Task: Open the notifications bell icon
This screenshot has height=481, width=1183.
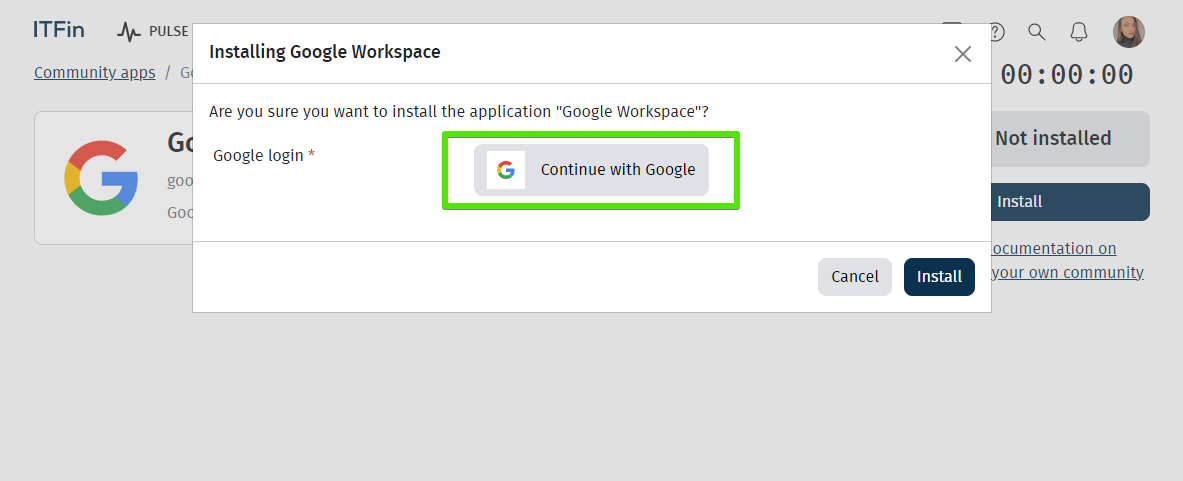Action: (x=1079, y=32)
